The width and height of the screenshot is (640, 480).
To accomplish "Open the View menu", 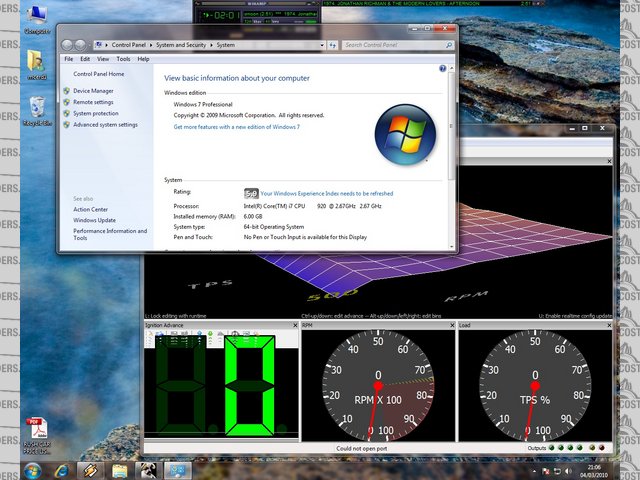I will coord(103,59).
